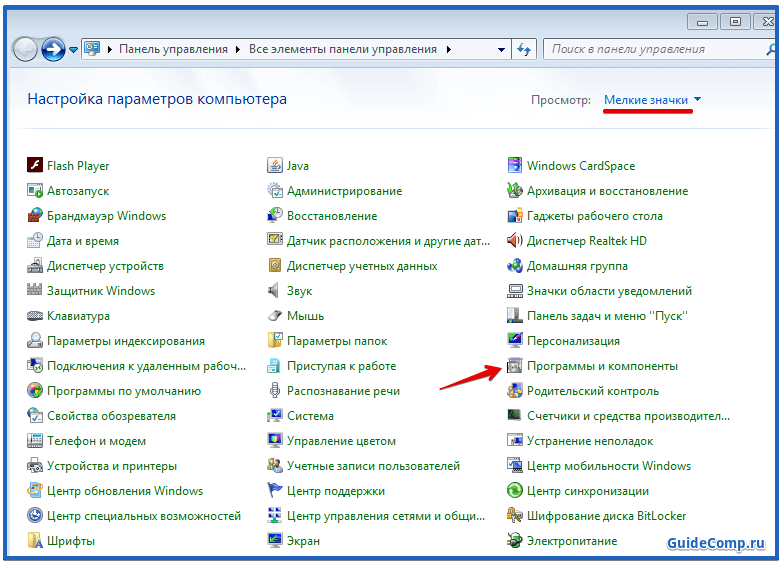784x564 pixels.
Task: Open Свойства обозревателя link
Action: [x=111, y=416]
